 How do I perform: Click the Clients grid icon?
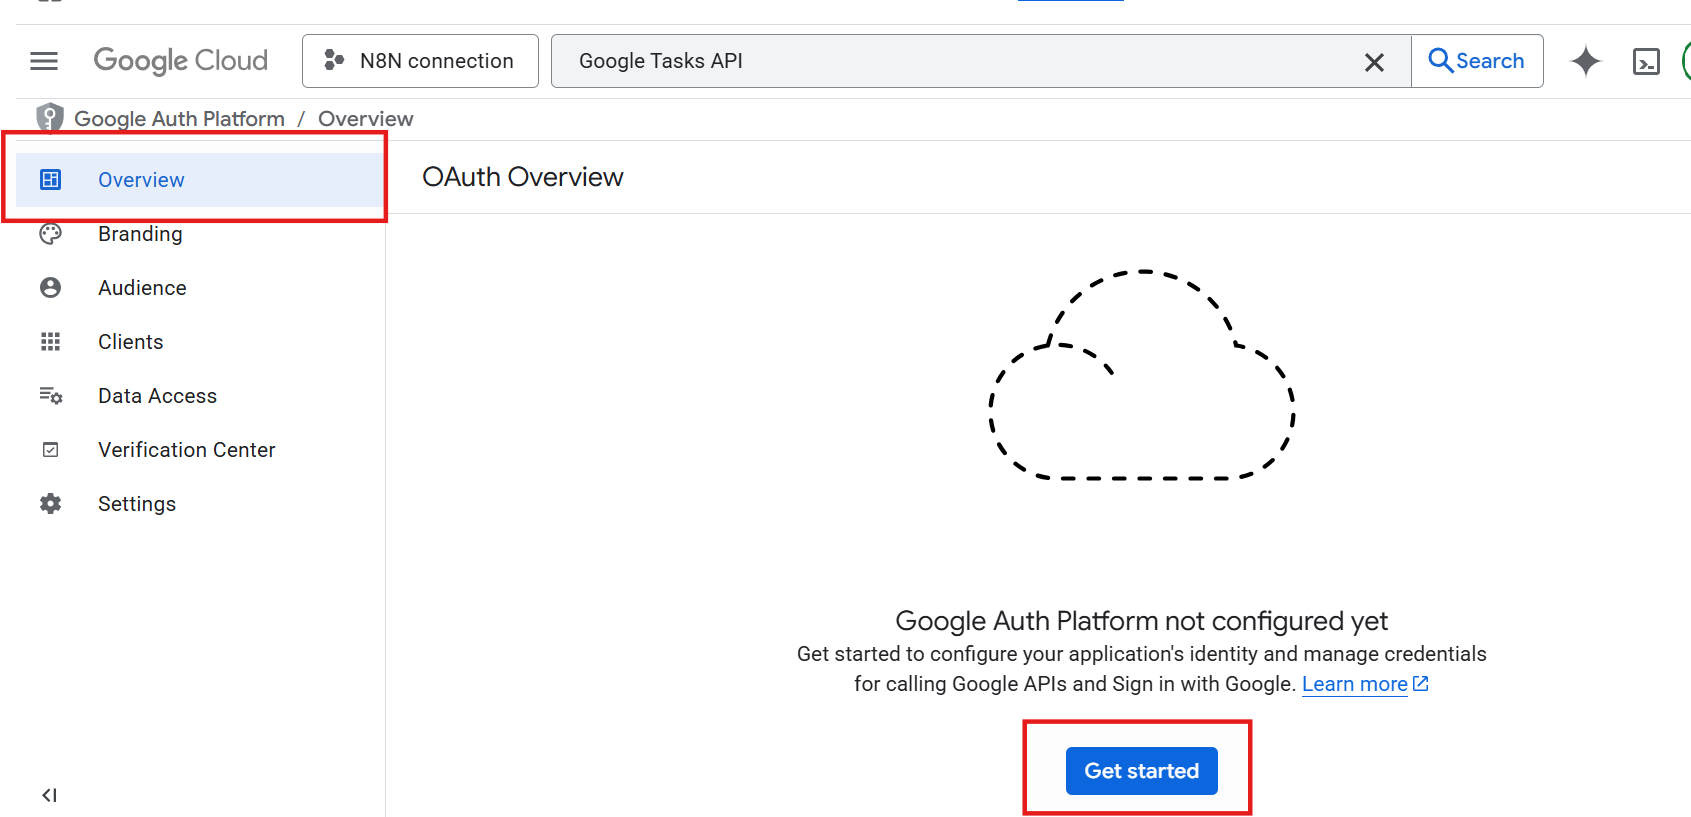click(x=50, y=342)
